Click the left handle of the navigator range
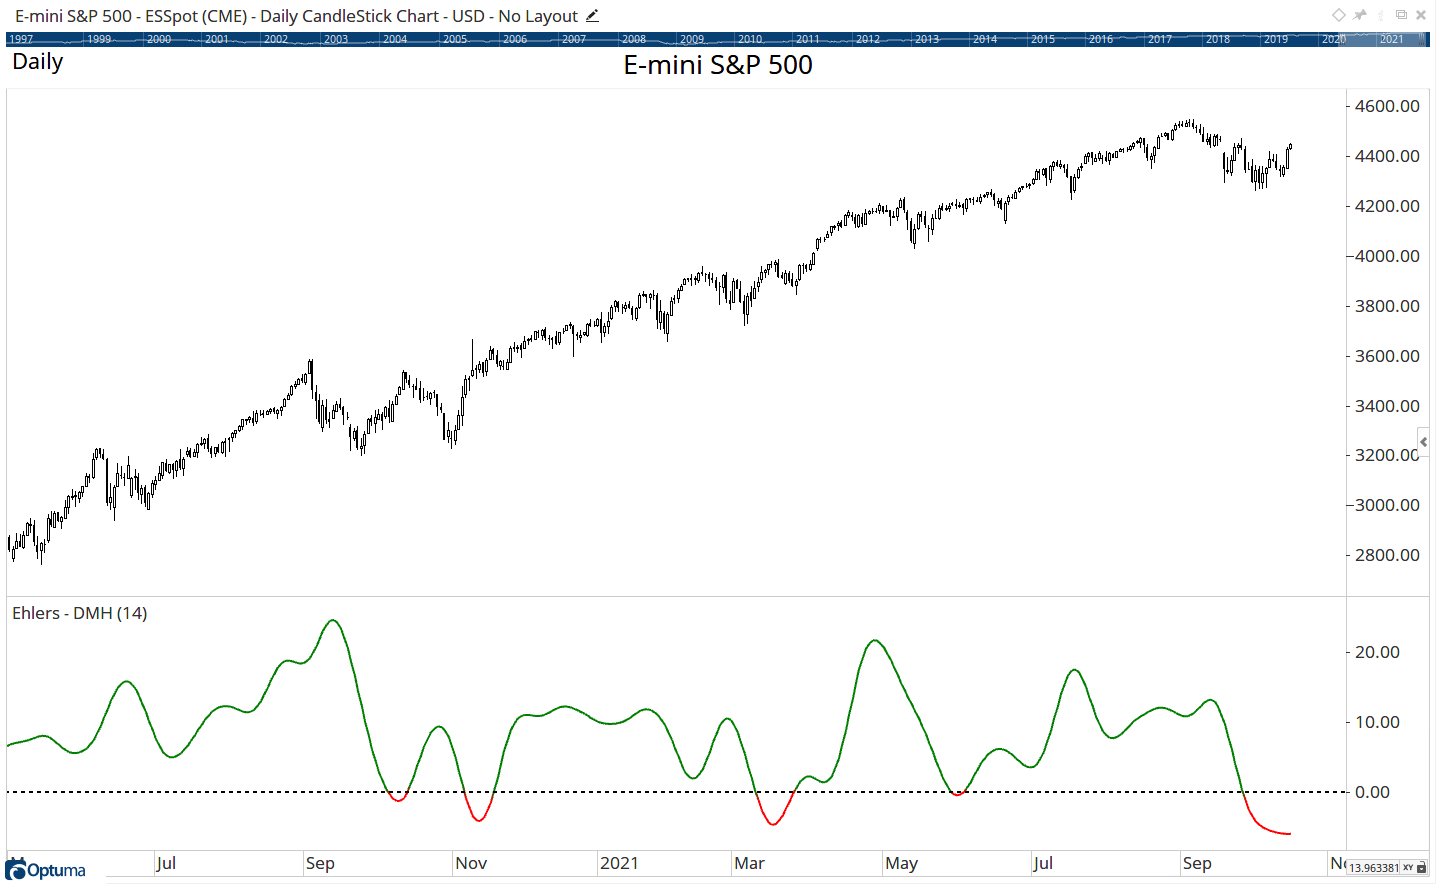The image size is (1436, 884). pos(1343,39)
